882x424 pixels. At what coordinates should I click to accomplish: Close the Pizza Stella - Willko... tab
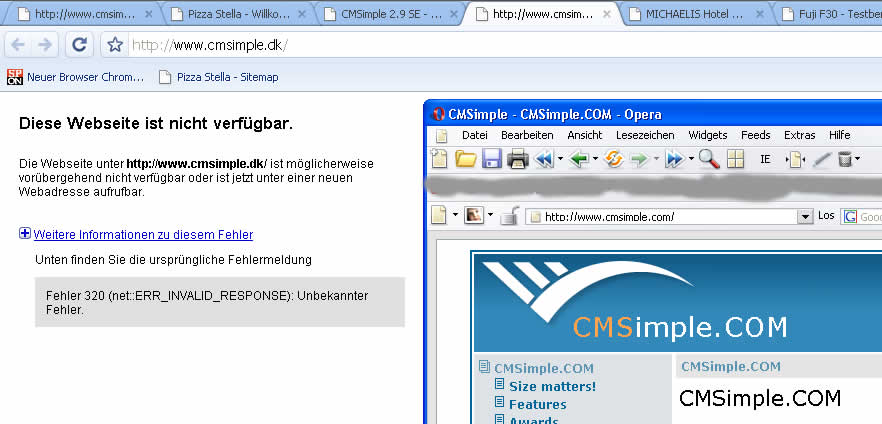tap(302, 15)
